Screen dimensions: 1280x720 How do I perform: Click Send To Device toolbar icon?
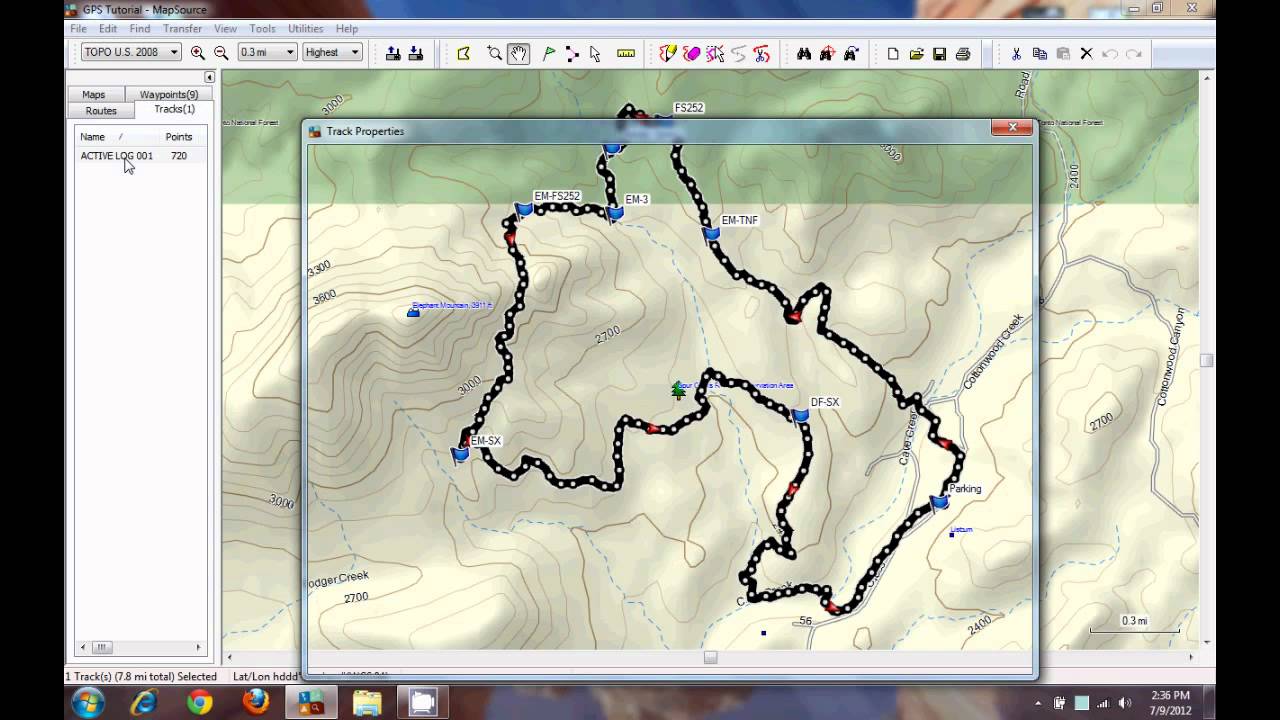coord(393,53)
